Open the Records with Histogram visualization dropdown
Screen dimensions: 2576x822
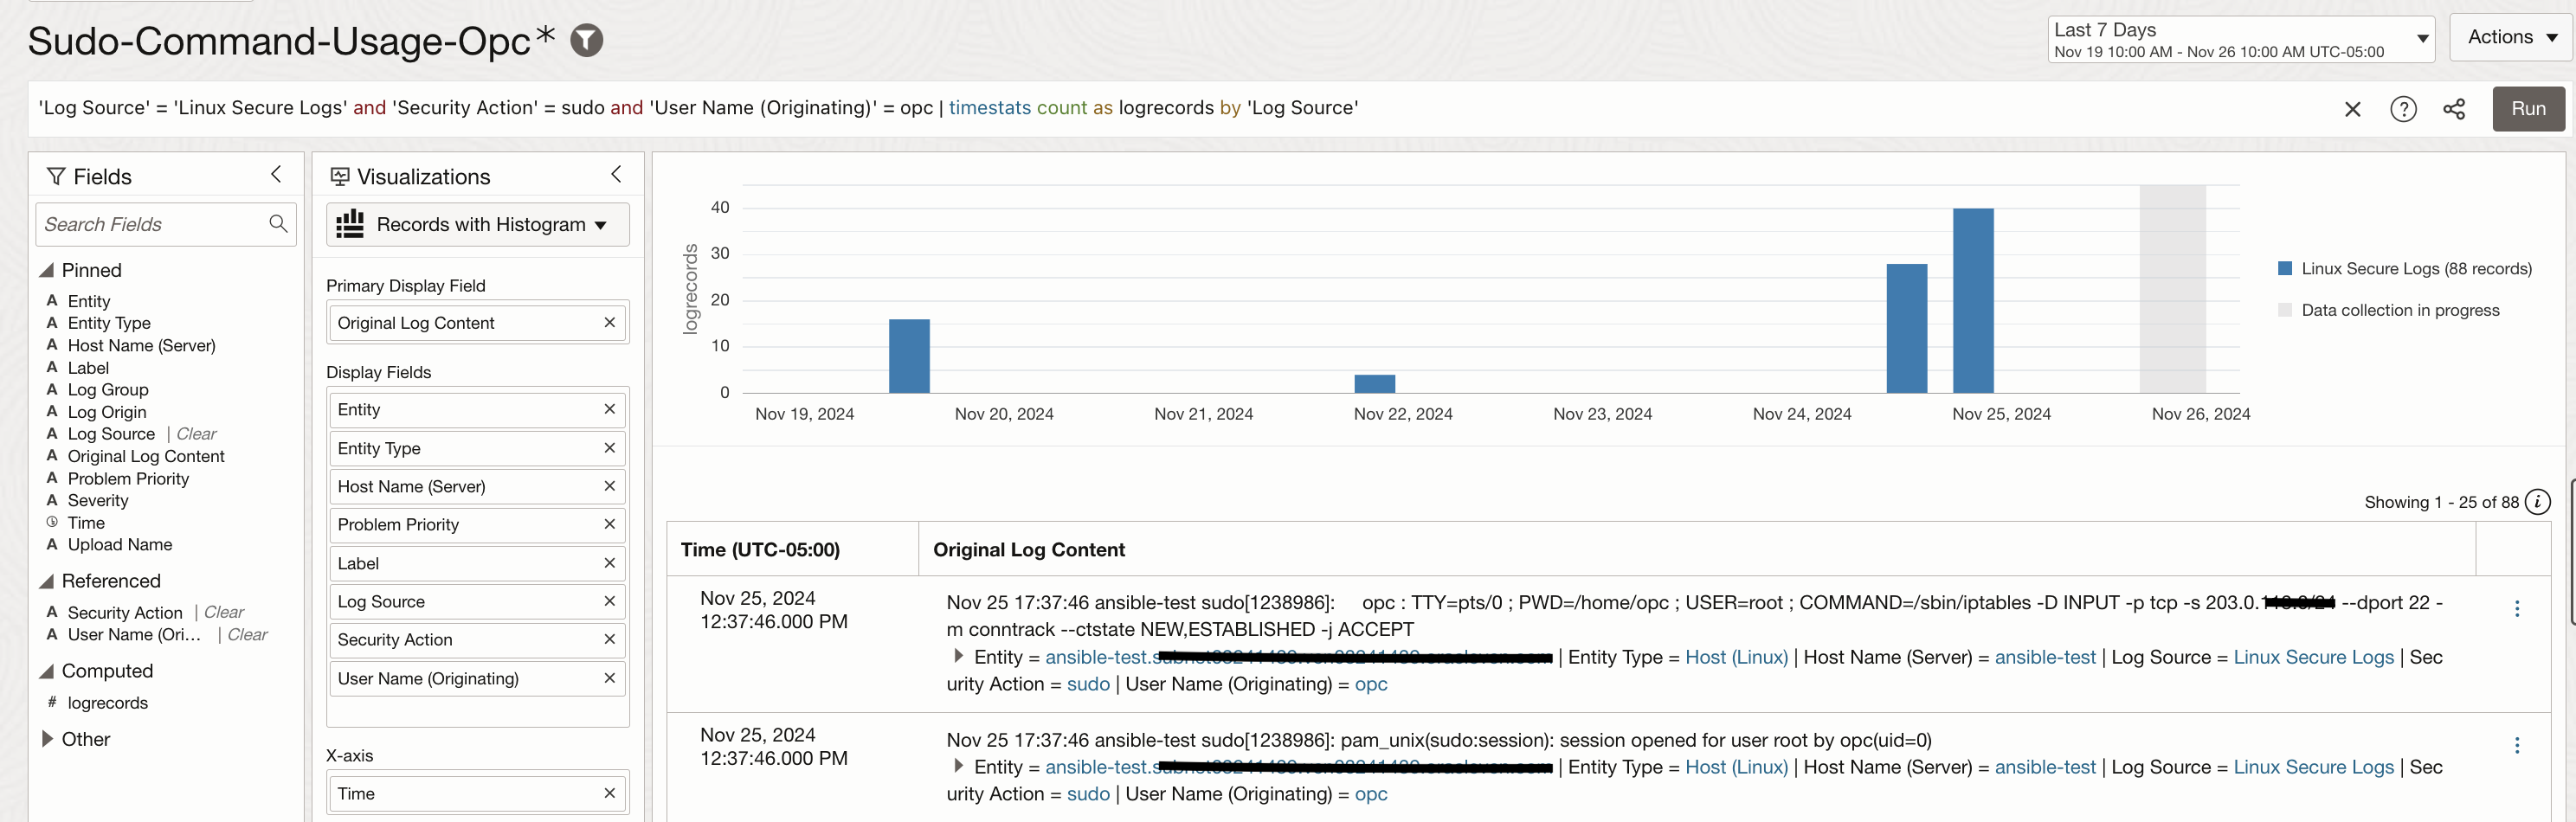point(477,225)
